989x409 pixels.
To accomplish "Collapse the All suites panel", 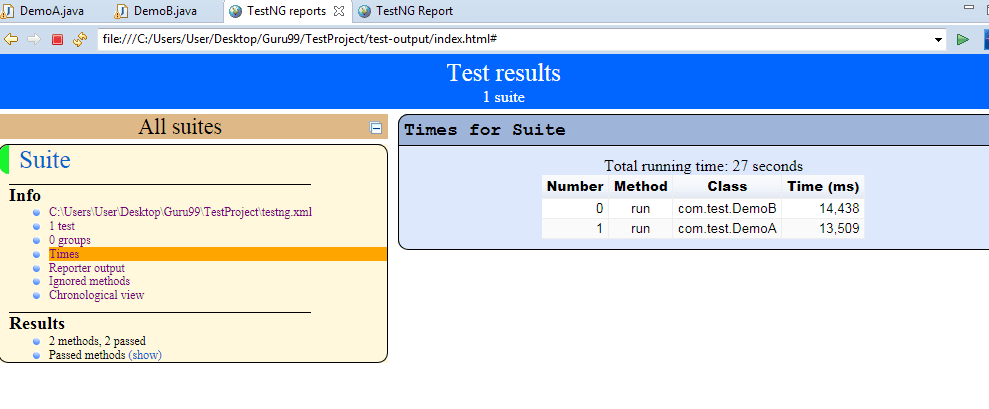I will (376, 128).
